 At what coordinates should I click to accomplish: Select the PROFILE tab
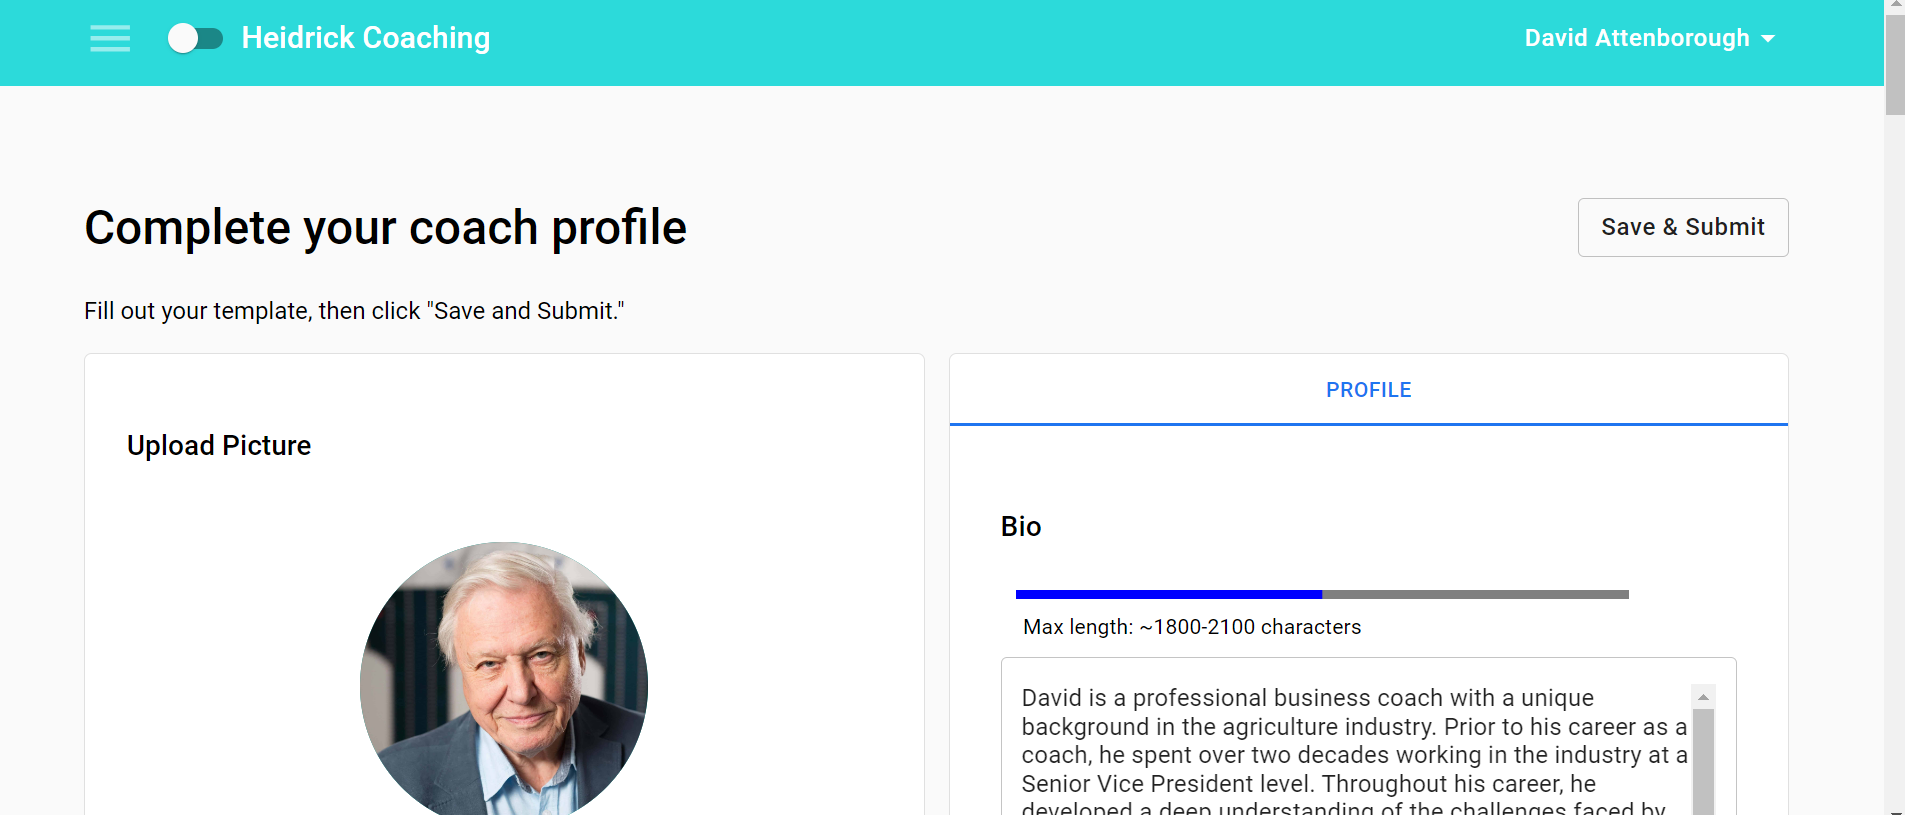click(1368, 390)
